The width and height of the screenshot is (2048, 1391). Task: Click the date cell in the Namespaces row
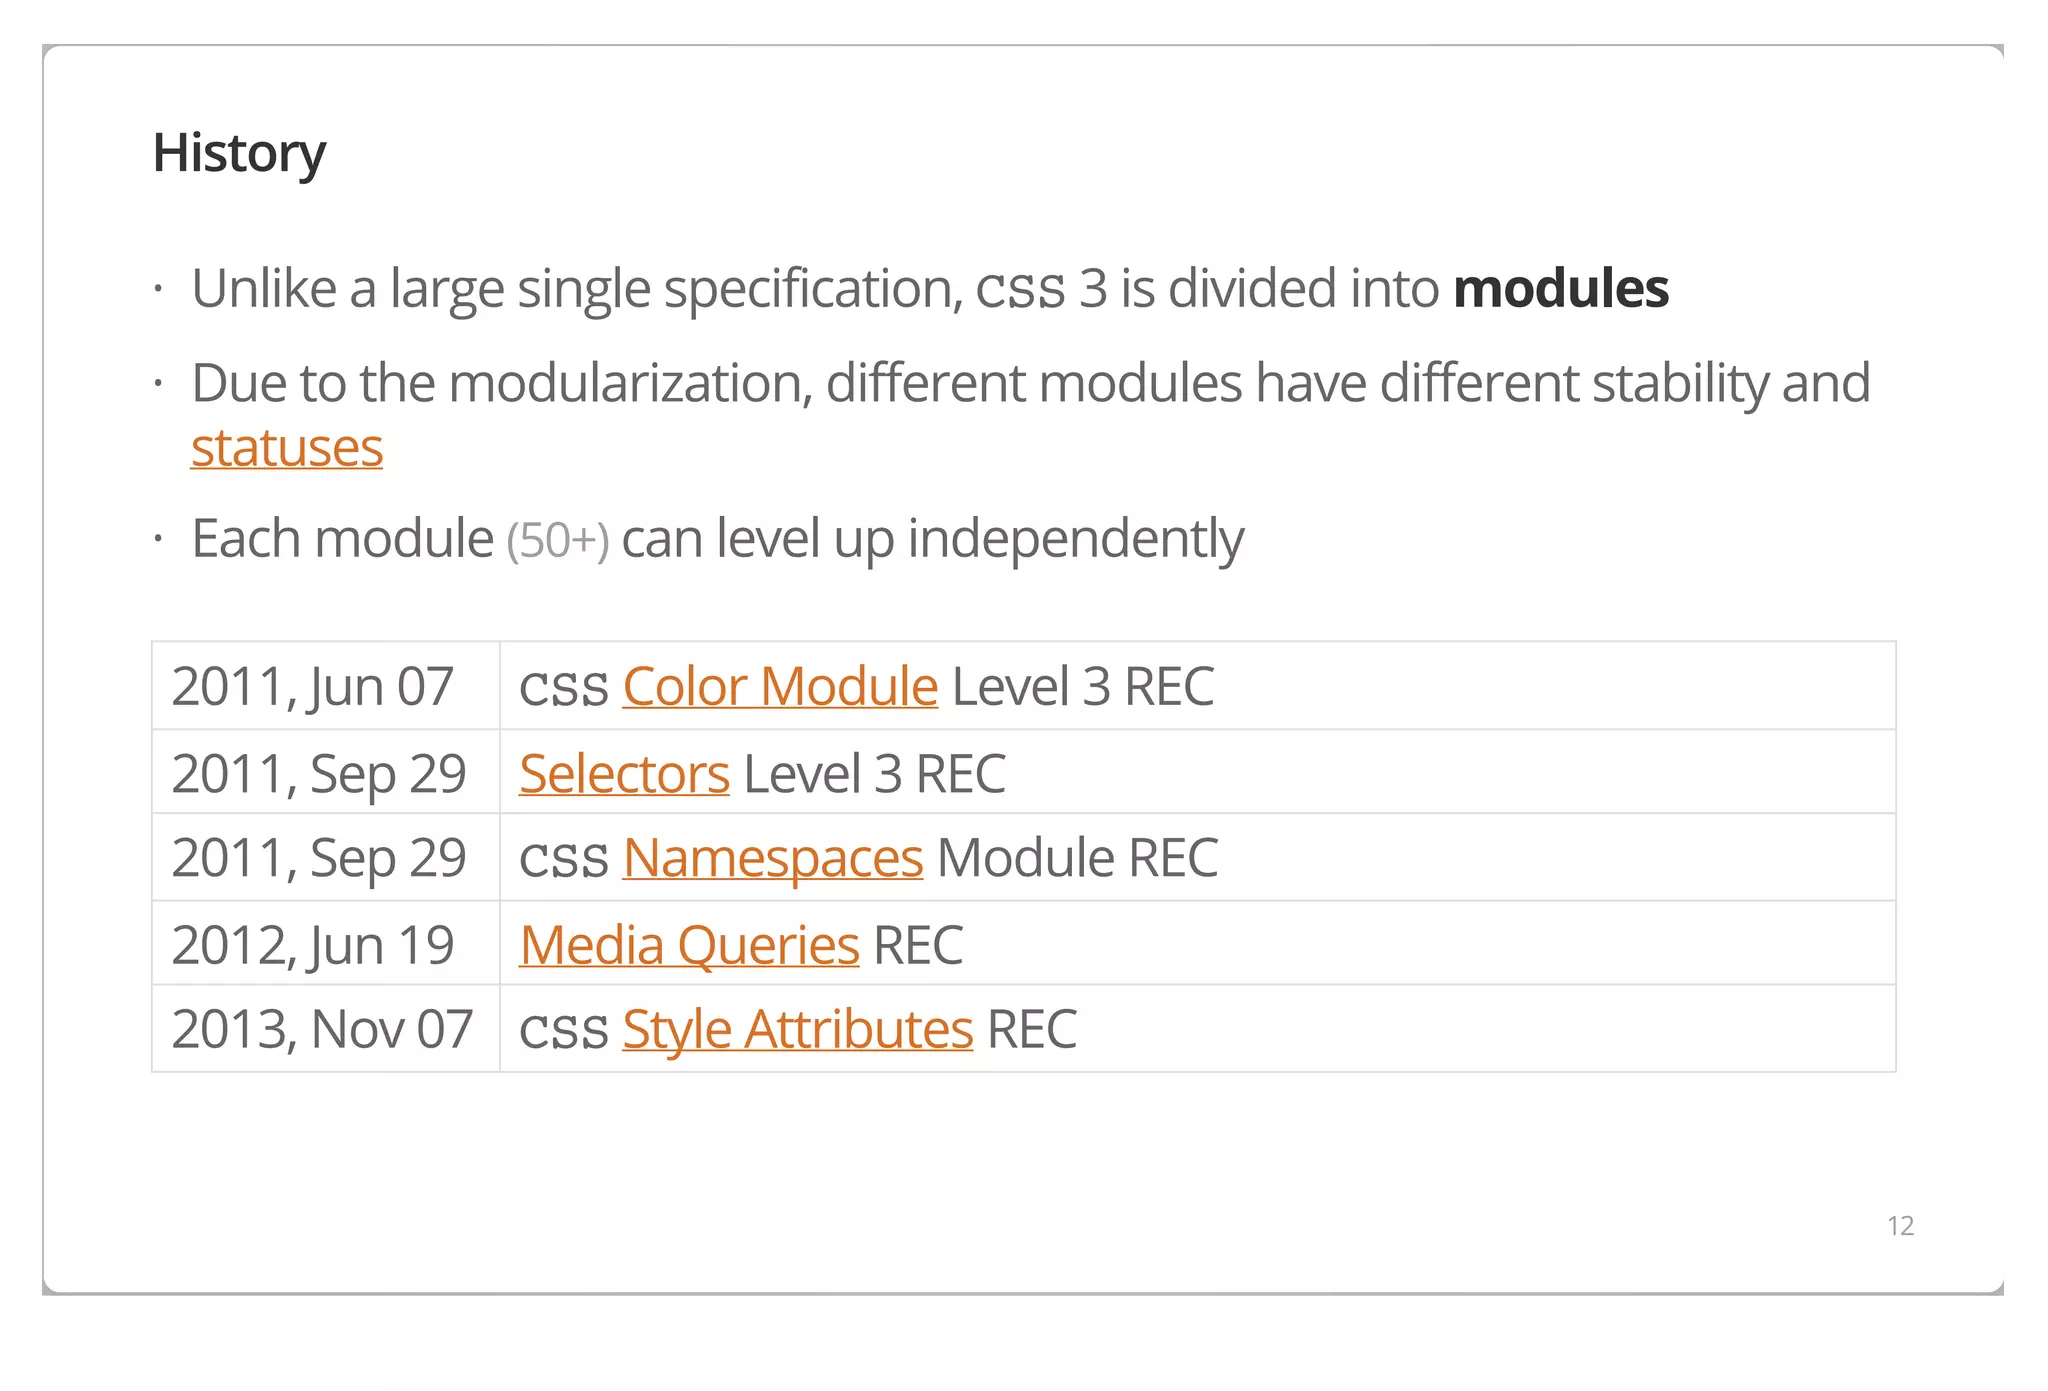(319, 858)
